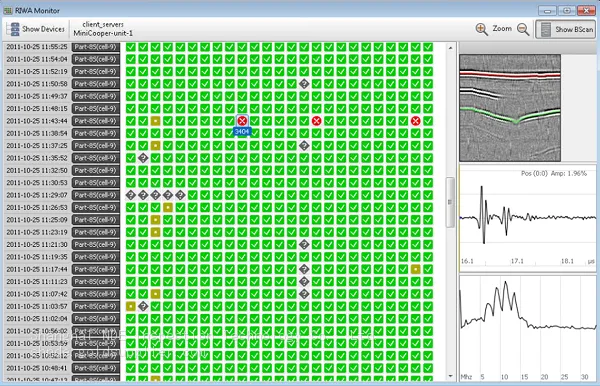Image resolution: width=600 pixels, height=386 pixels.
Task: Click the Part-8S(cell-9) label in 11:49:37 row
Action: click(x=95, y=96)
